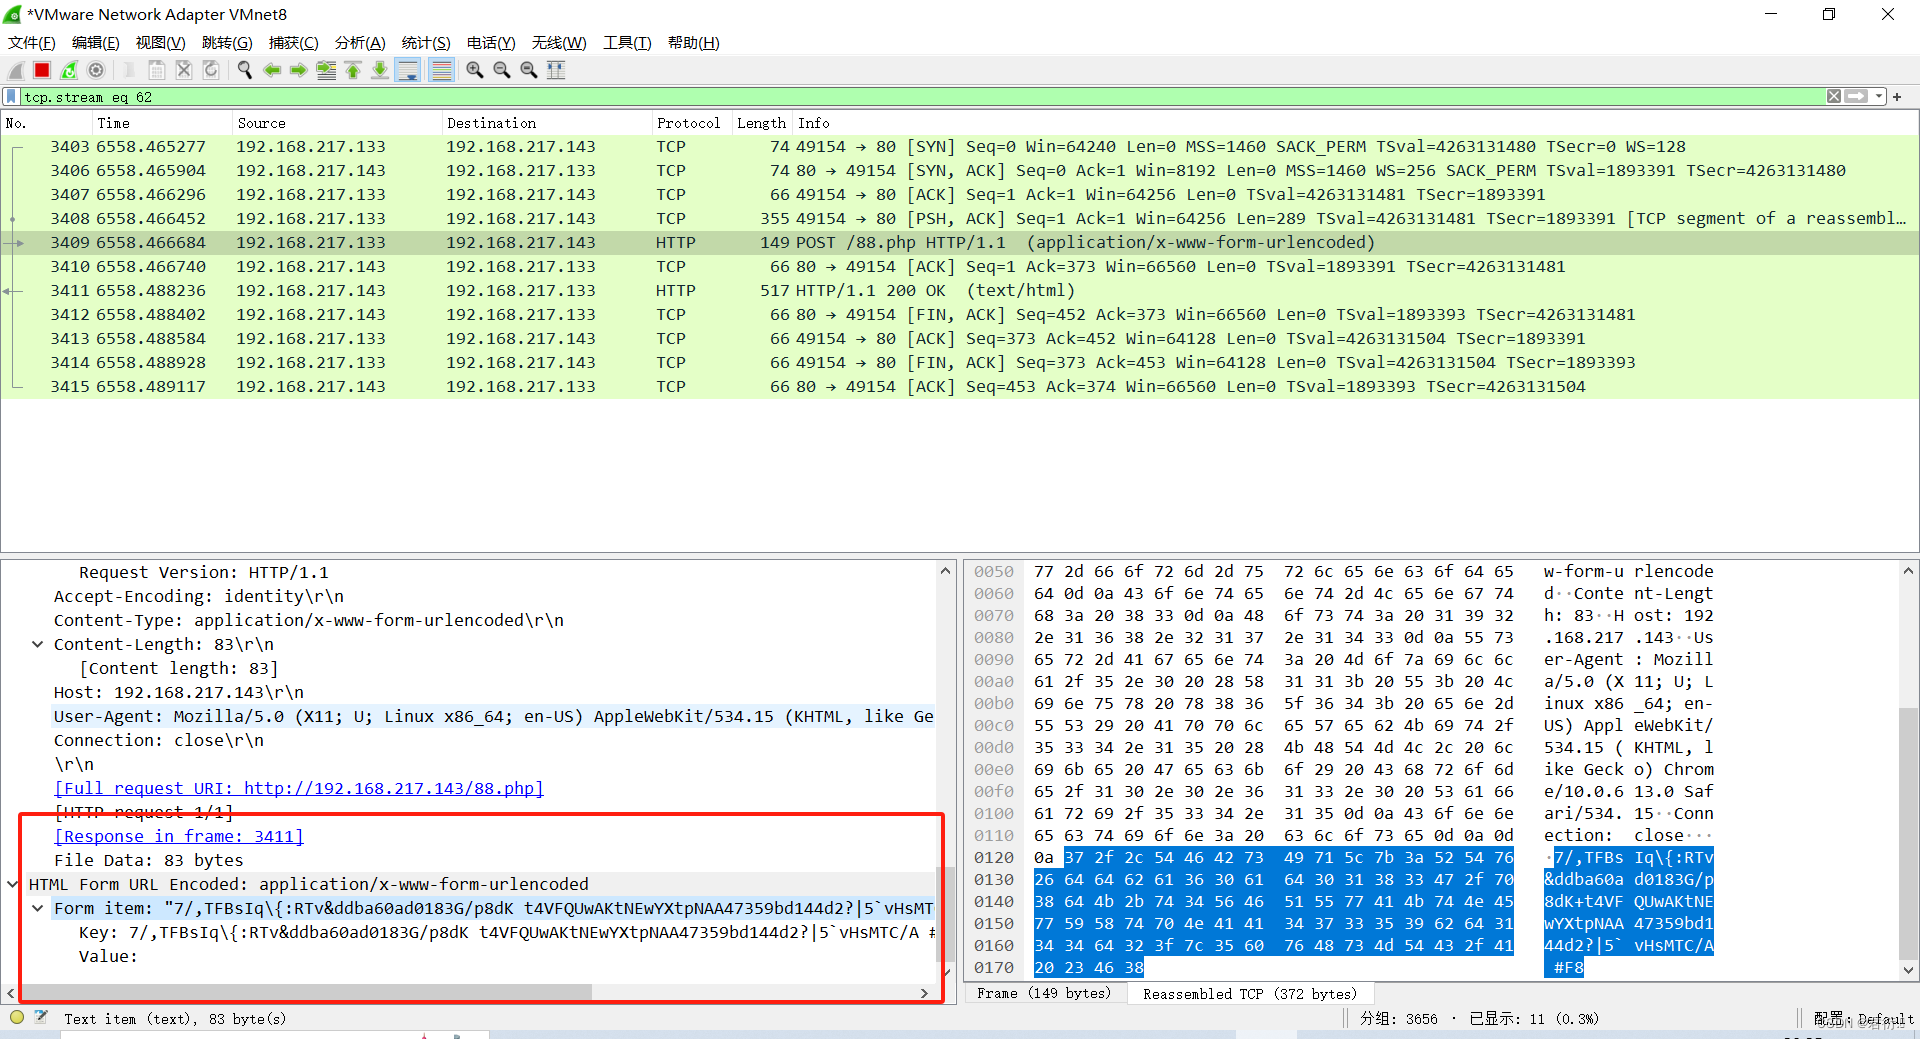Go back to previous packet
This screenshot has height=1039, width=1920.
[272, 70]
